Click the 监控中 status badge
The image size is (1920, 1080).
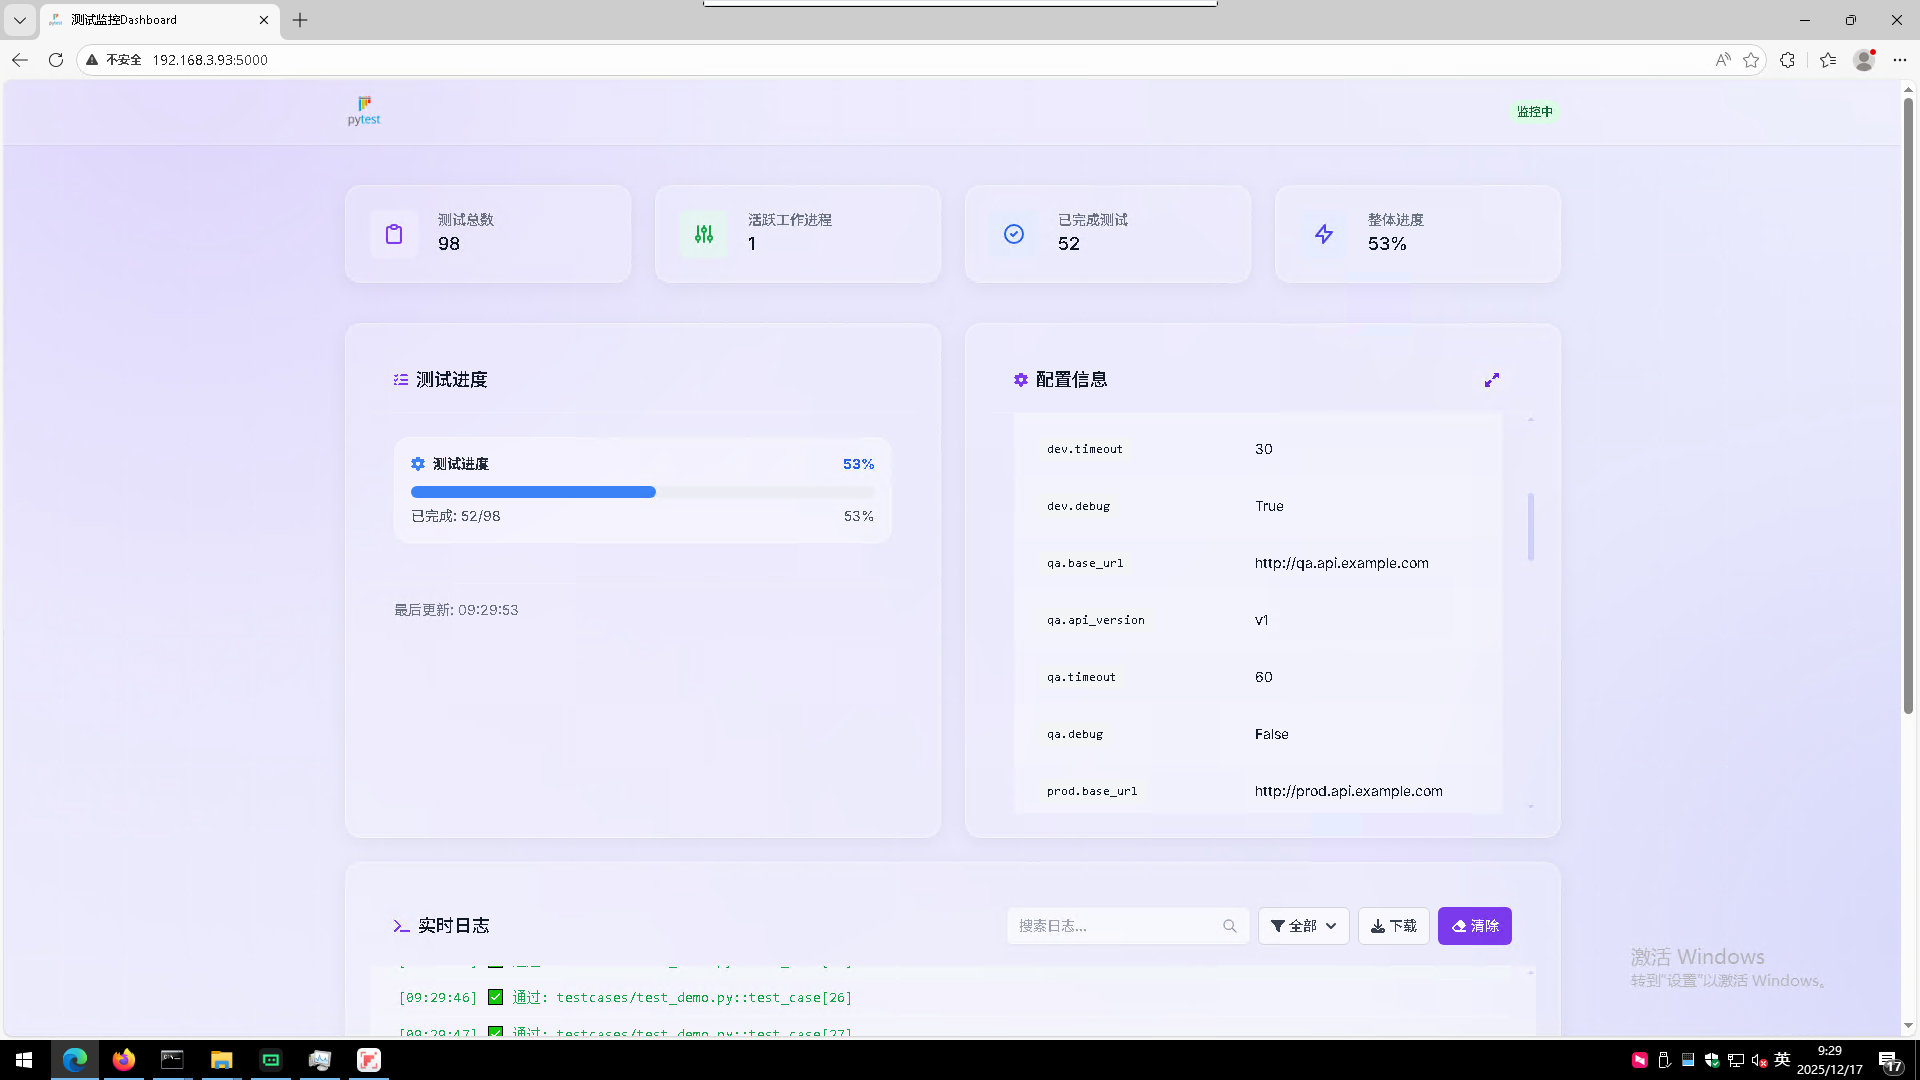point(1535,112)
